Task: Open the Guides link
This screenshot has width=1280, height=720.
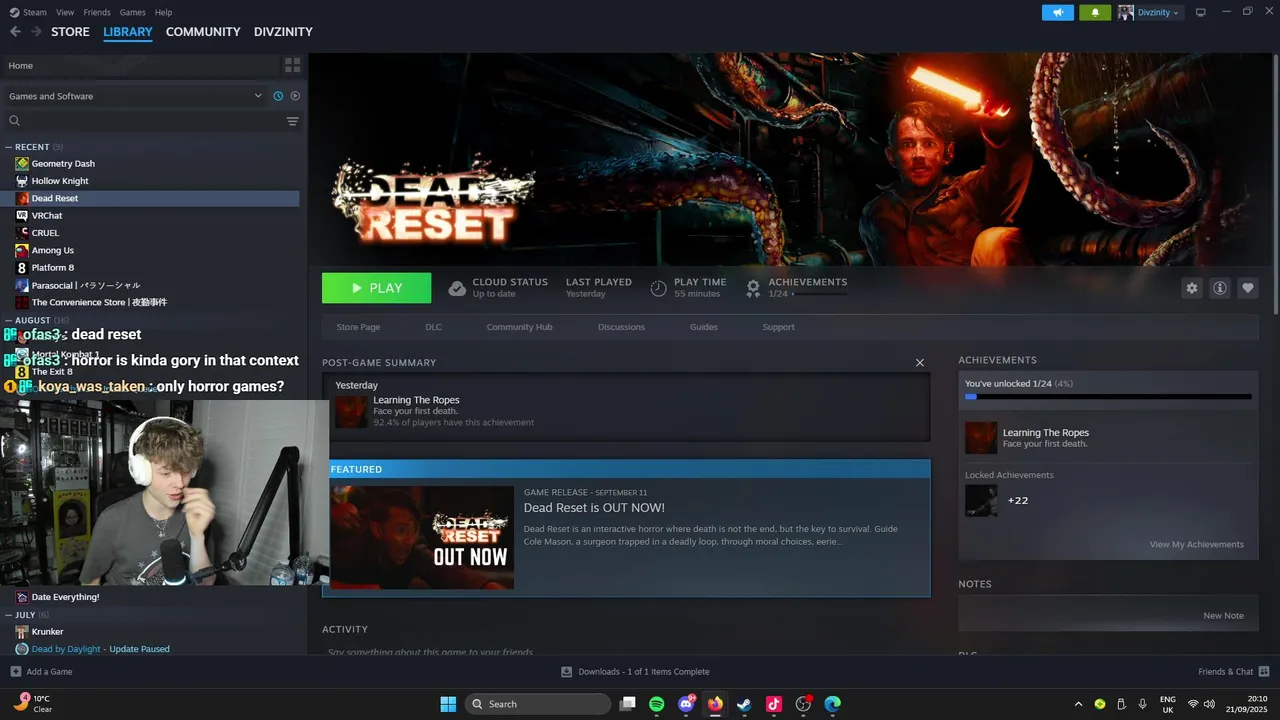Action: (x=703, y=327)
